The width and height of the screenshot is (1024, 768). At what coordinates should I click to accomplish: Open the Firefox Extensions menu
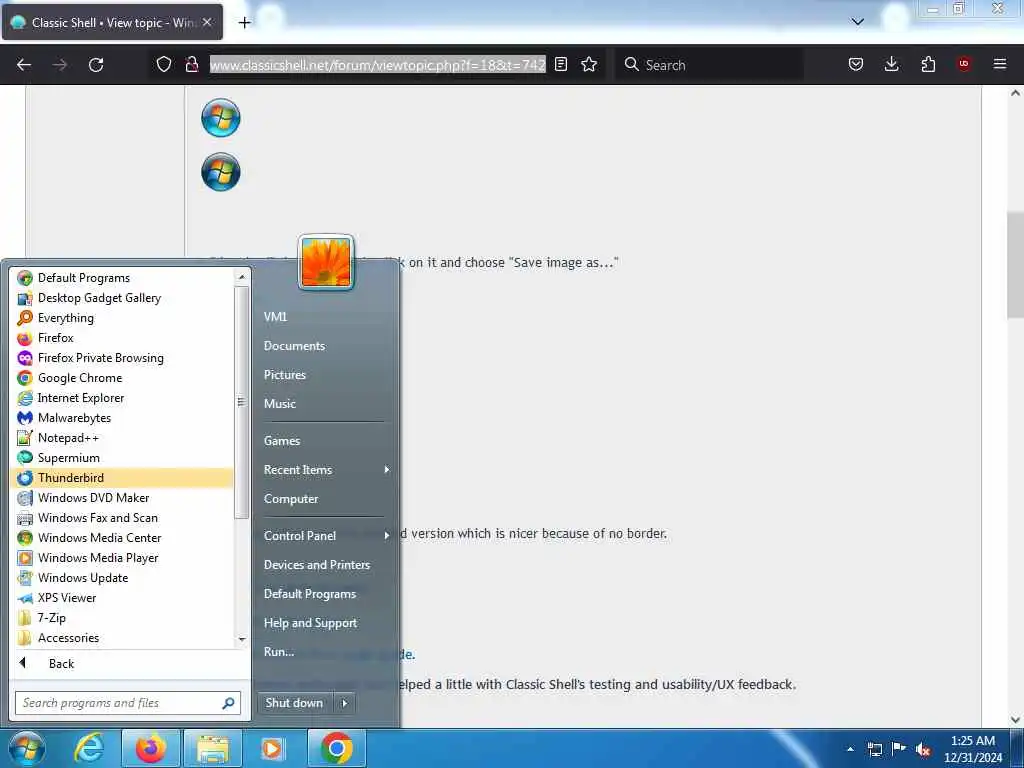click(928, 64)
